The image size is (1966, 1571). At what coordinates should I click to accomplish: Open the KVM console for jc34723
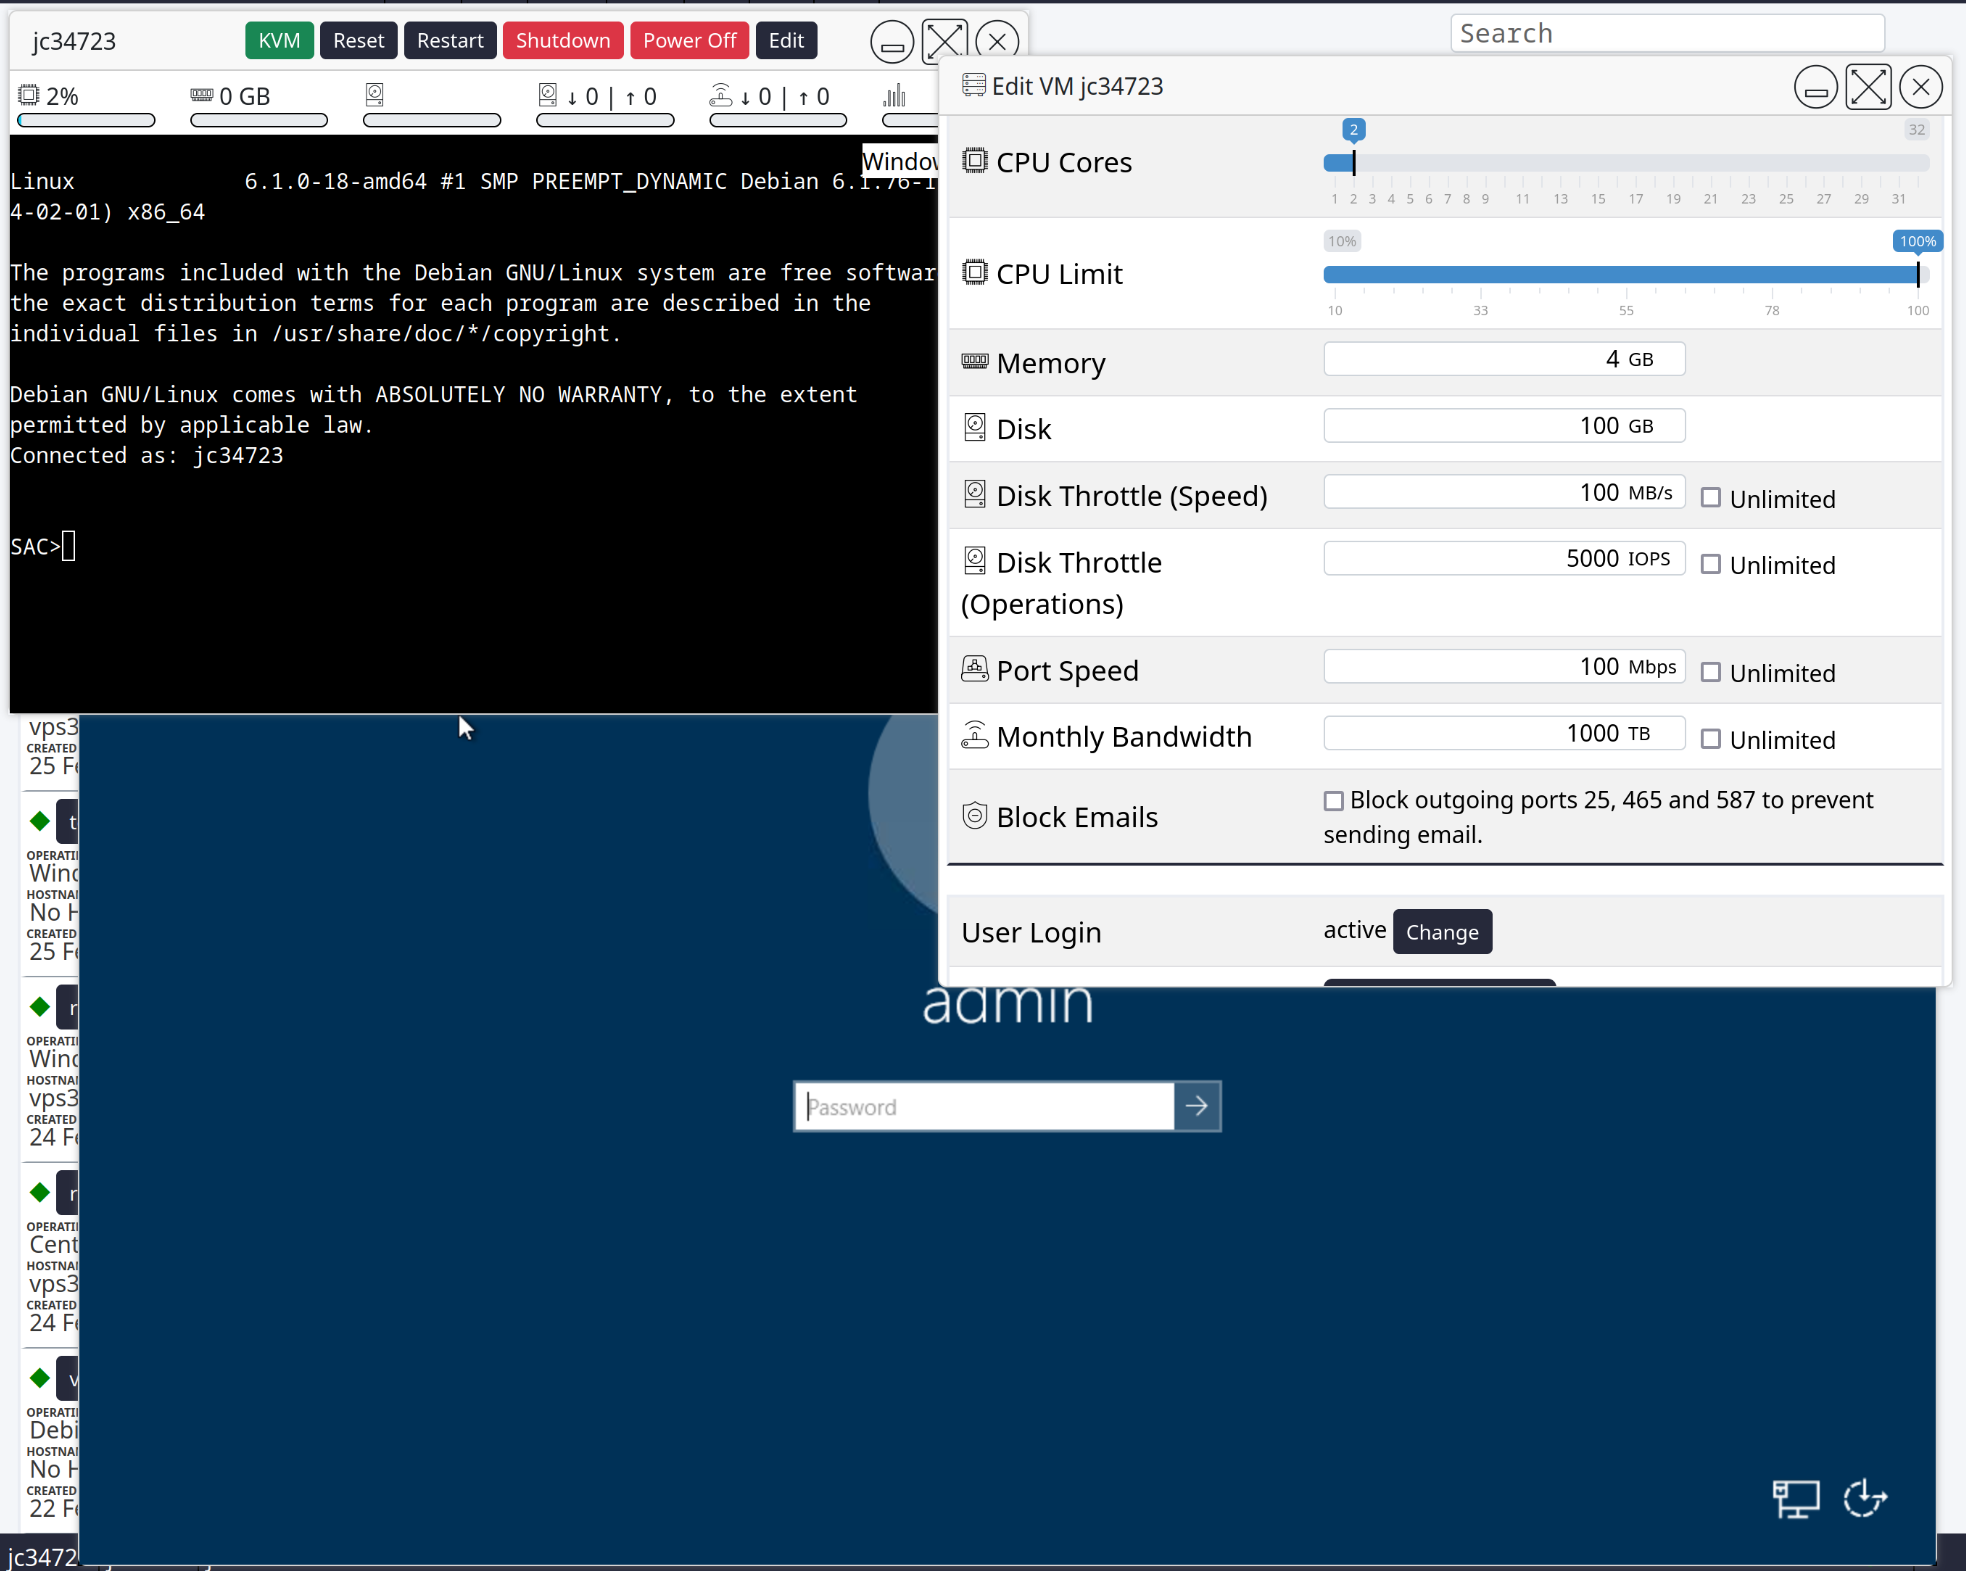279,41
